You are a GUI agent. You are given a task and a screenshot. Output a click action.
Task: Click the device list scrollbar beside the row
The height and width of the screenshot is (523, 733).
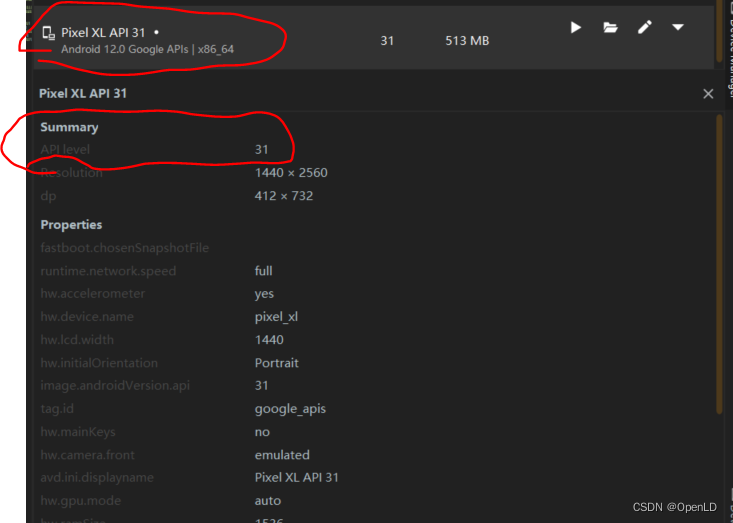pos(719,31)
